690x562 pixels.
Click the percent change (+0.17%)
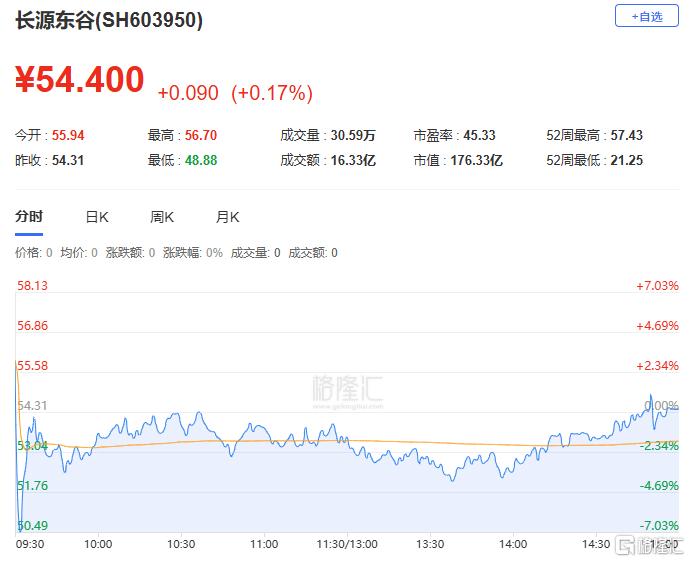[x=272, y=93]
